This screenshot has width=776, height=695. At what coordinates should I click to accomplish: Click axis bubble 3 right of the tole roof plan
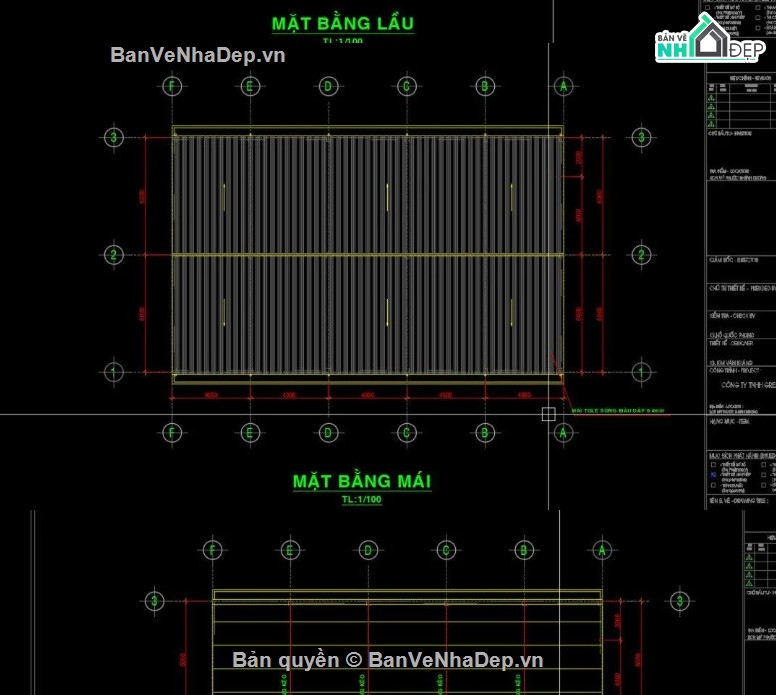[641, 137]
